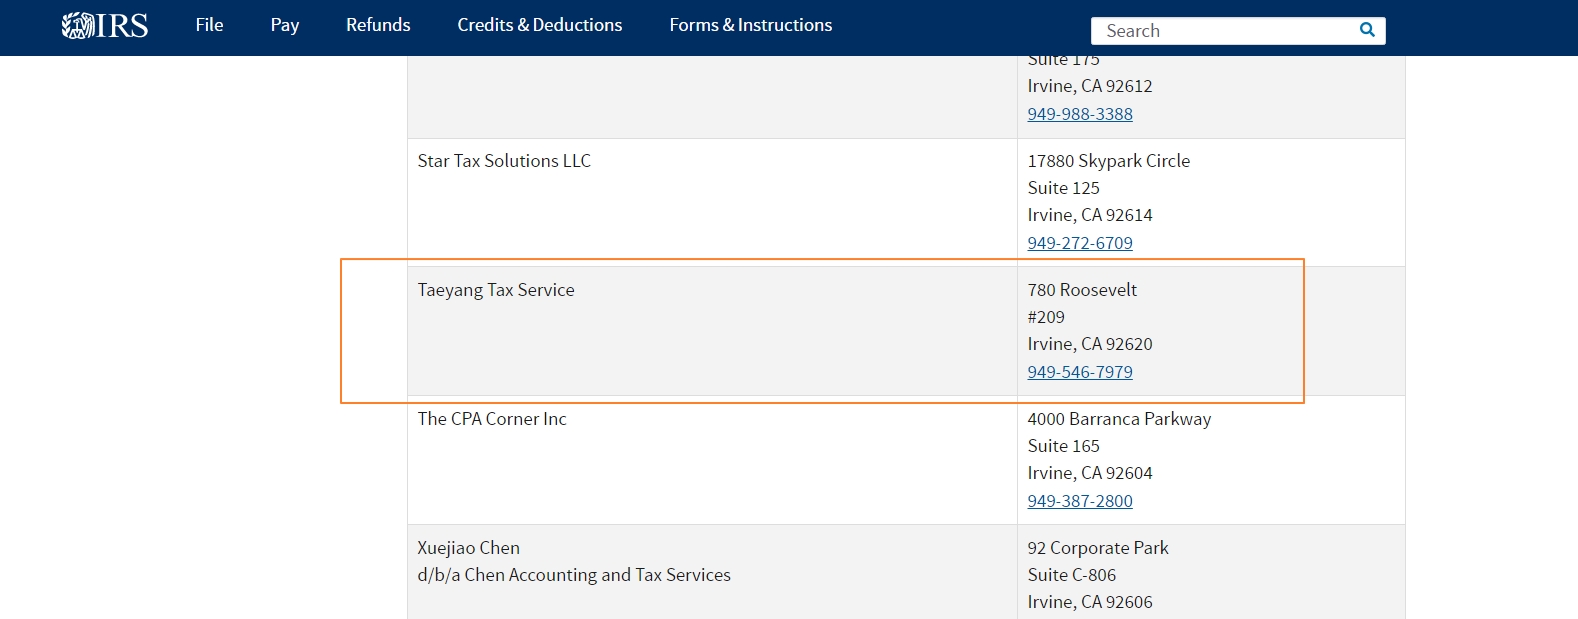Click the IRS logo home icon
The image size is (1578, 619).
tap(105, 25)
